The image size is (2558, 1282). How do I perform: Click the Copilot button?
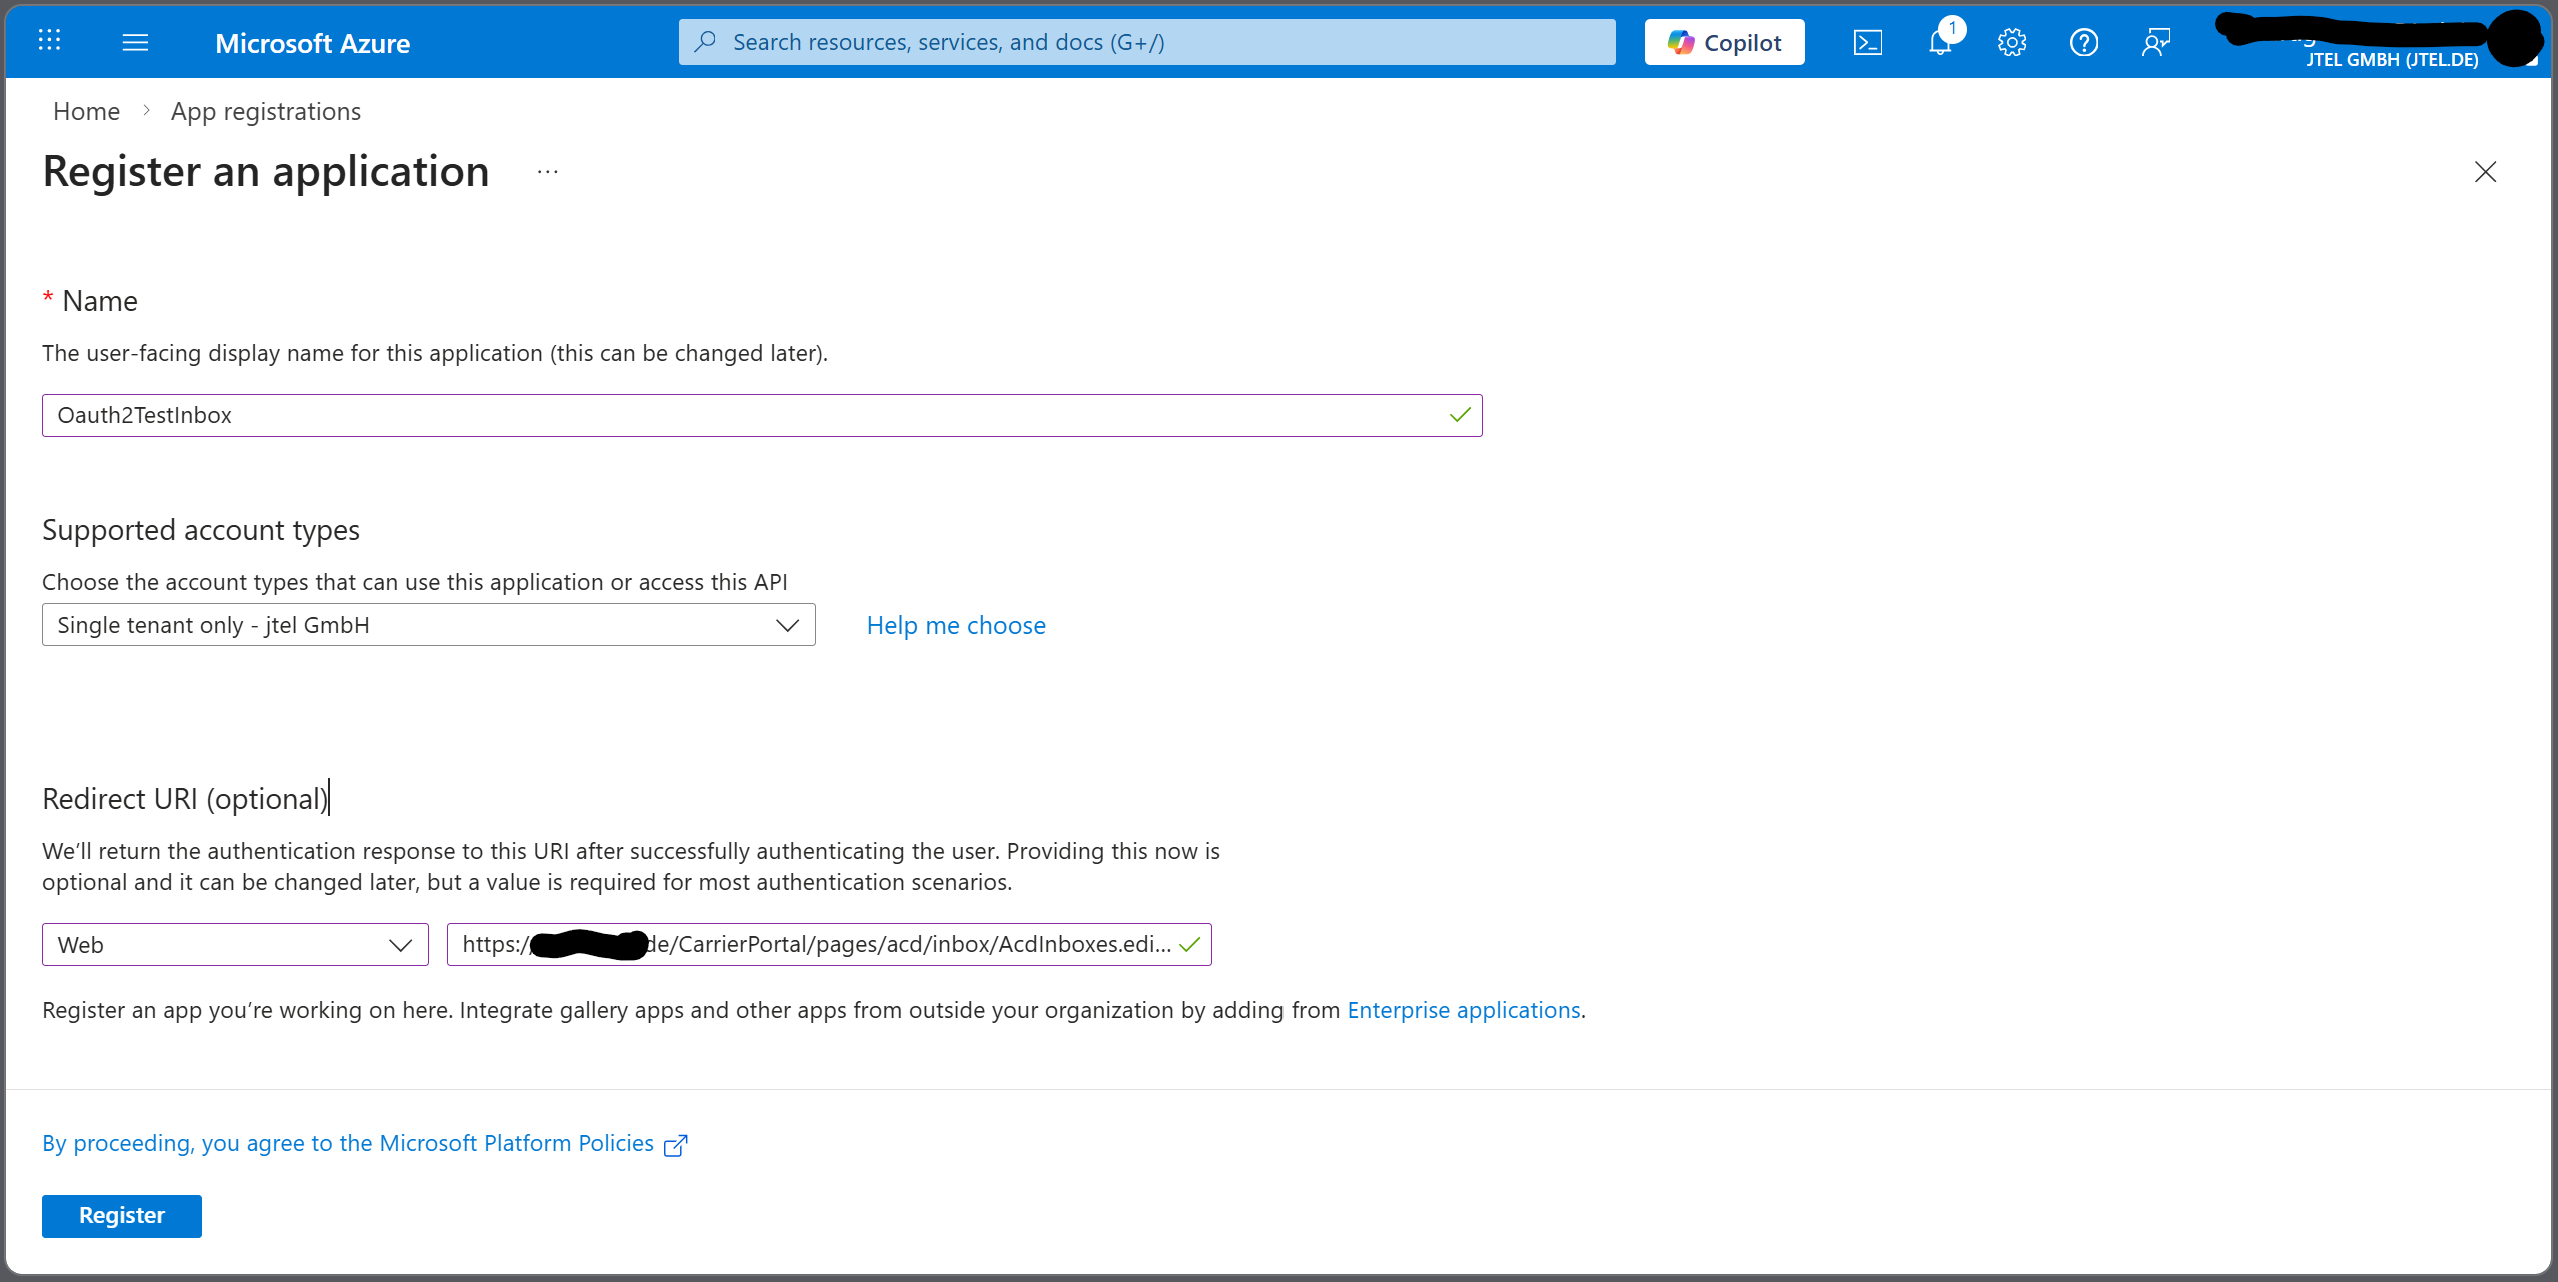1724,42
